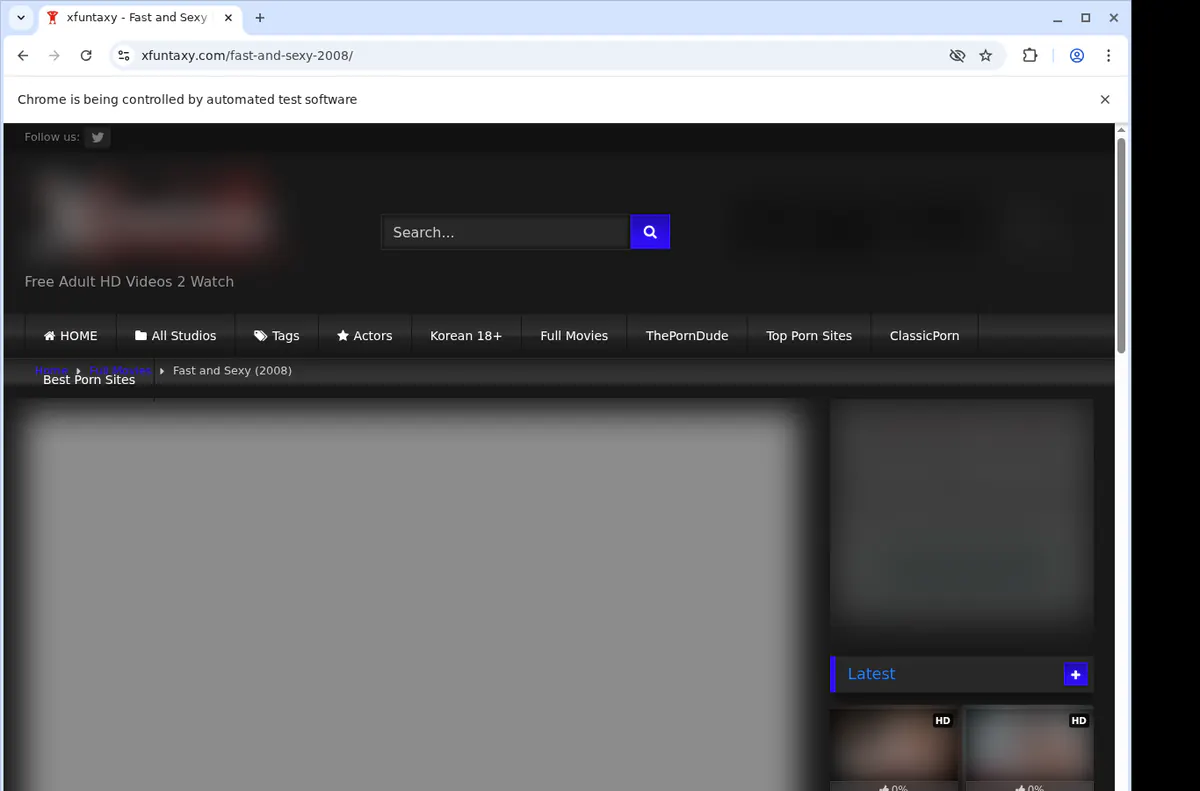
Task: Dismiss the automated test software infobar
Action: point(1105,100)
